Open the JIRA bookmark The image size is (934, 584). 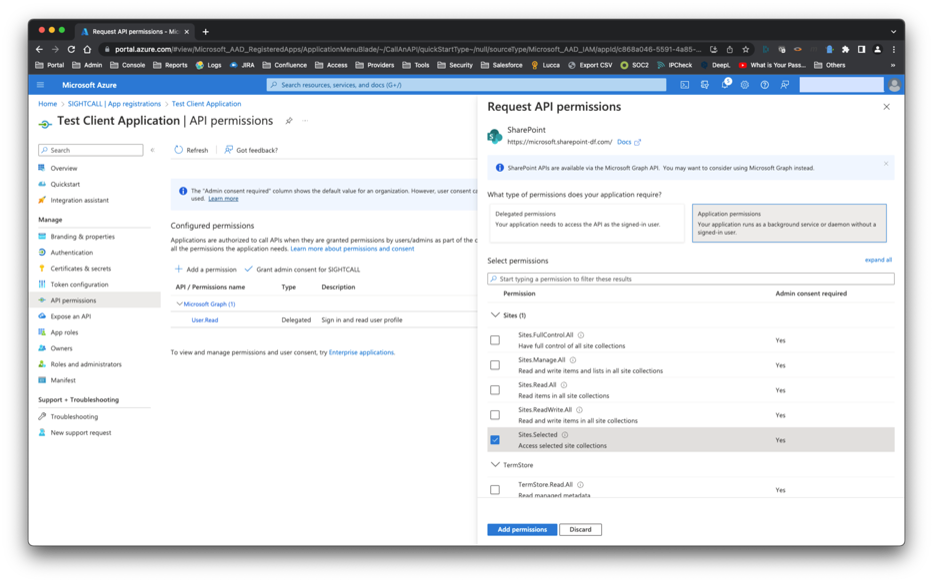[x=242, y=66]
